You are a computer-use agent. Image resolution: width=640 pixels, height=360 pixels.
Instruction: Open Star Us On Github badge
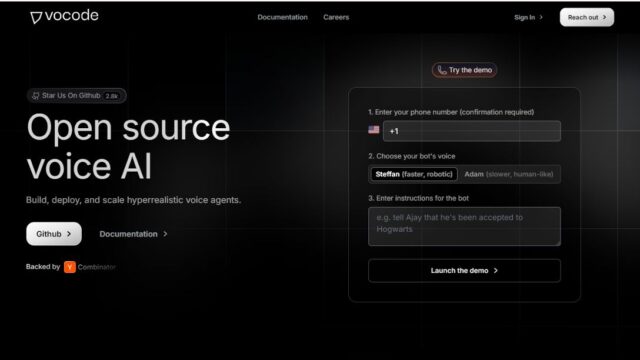pyautogui.click(x=77, y=96)
